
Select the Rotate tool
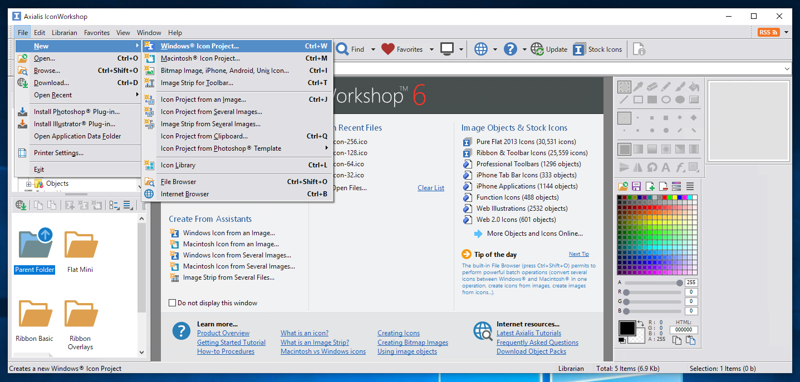652,167
